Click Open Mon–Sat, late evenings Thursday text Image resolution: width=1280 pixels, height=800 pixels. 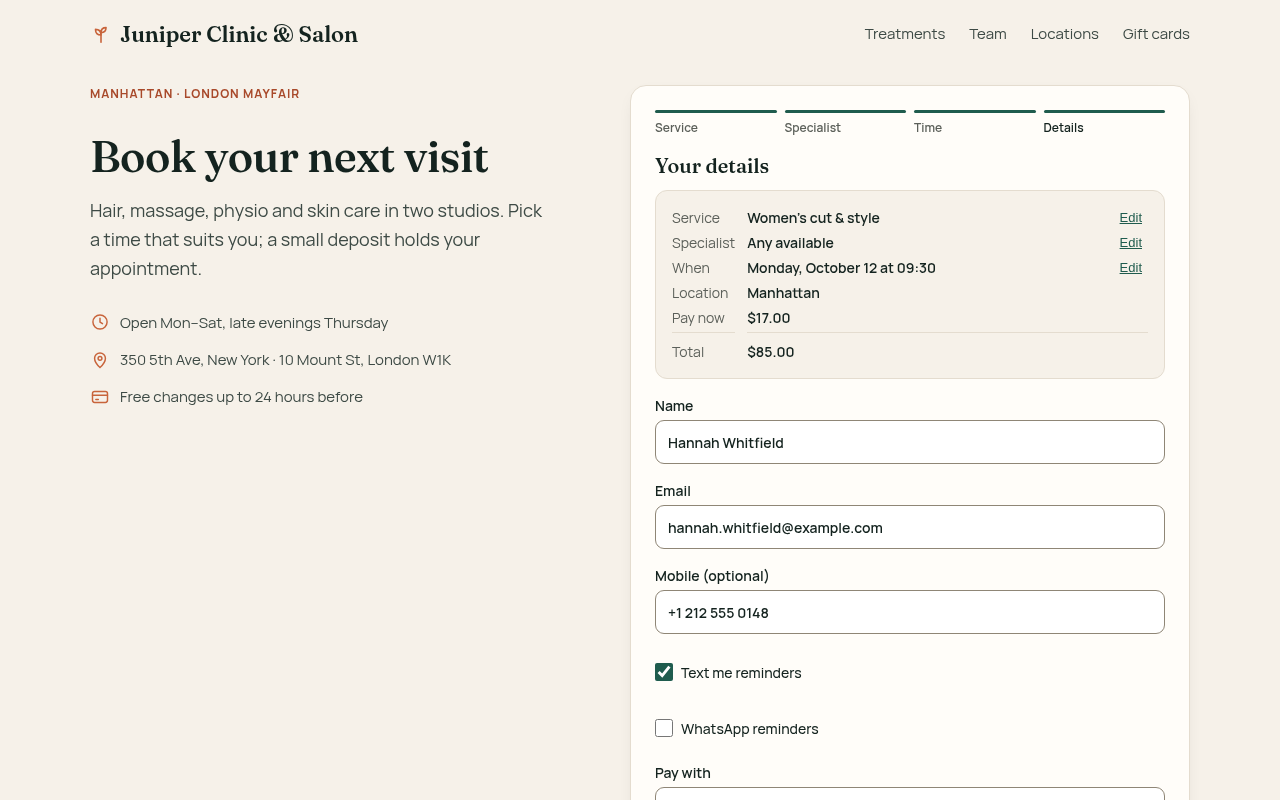click(254, 323)
